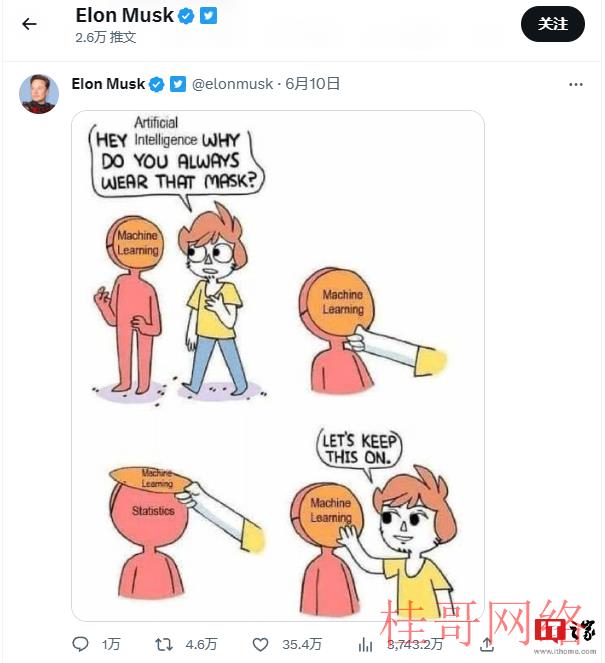The width and height of the screenshot is (605, 663).
Task: Share the tweet via upload icon
Action: [487, 644]
